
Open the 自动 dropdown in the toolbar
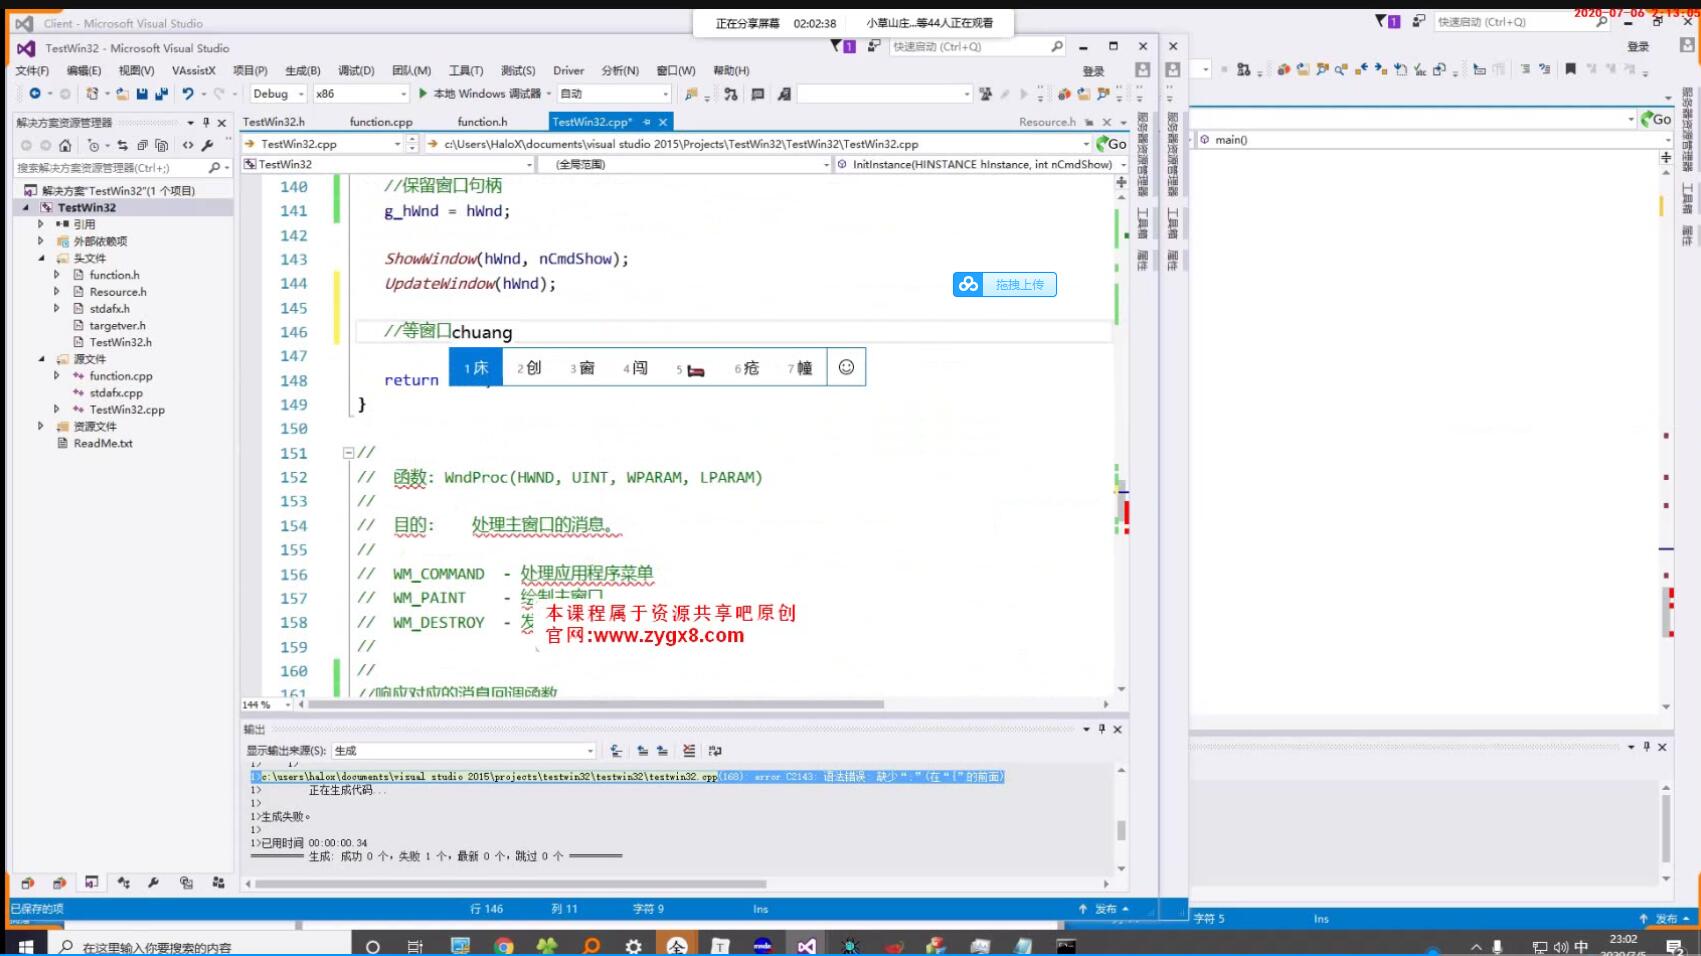pyautogui.click(x=614, y=93)
